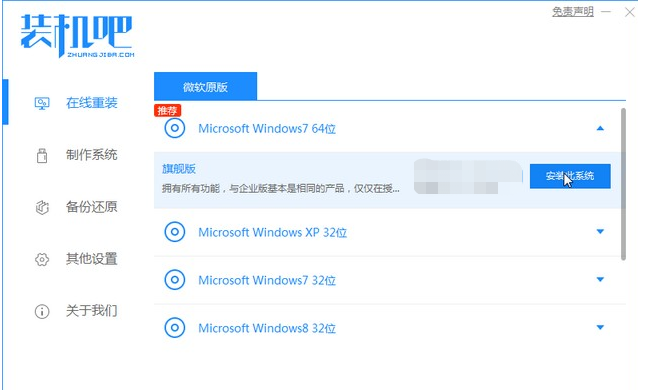Click the disc icon beside Windows7 64位
The image size is (669, 390).
click(175, 128)
